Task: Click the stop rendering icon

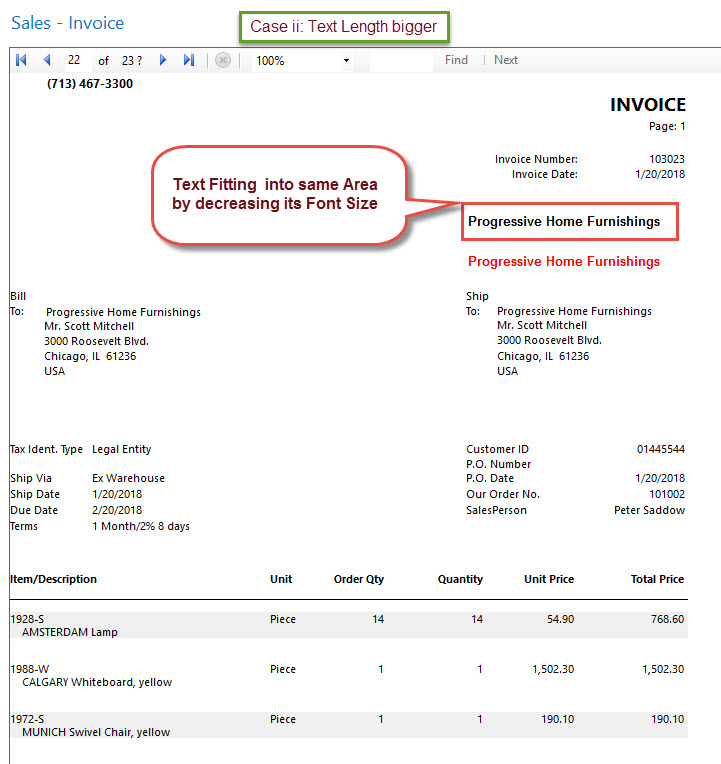Action: tap(223, 60)
